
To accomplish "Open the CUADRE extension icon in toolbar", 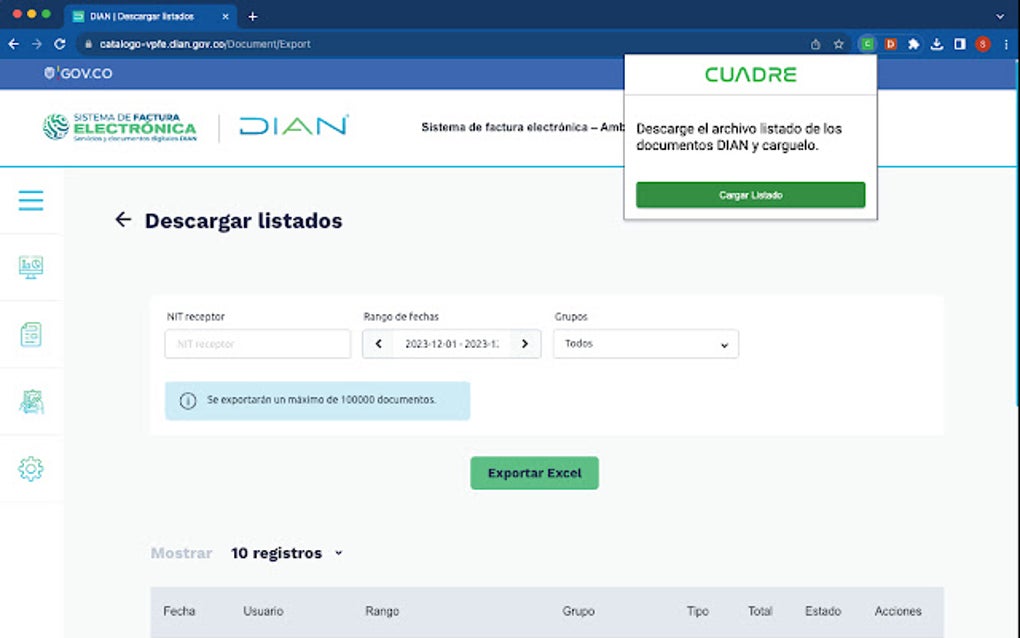I will (x=868, y=44).
